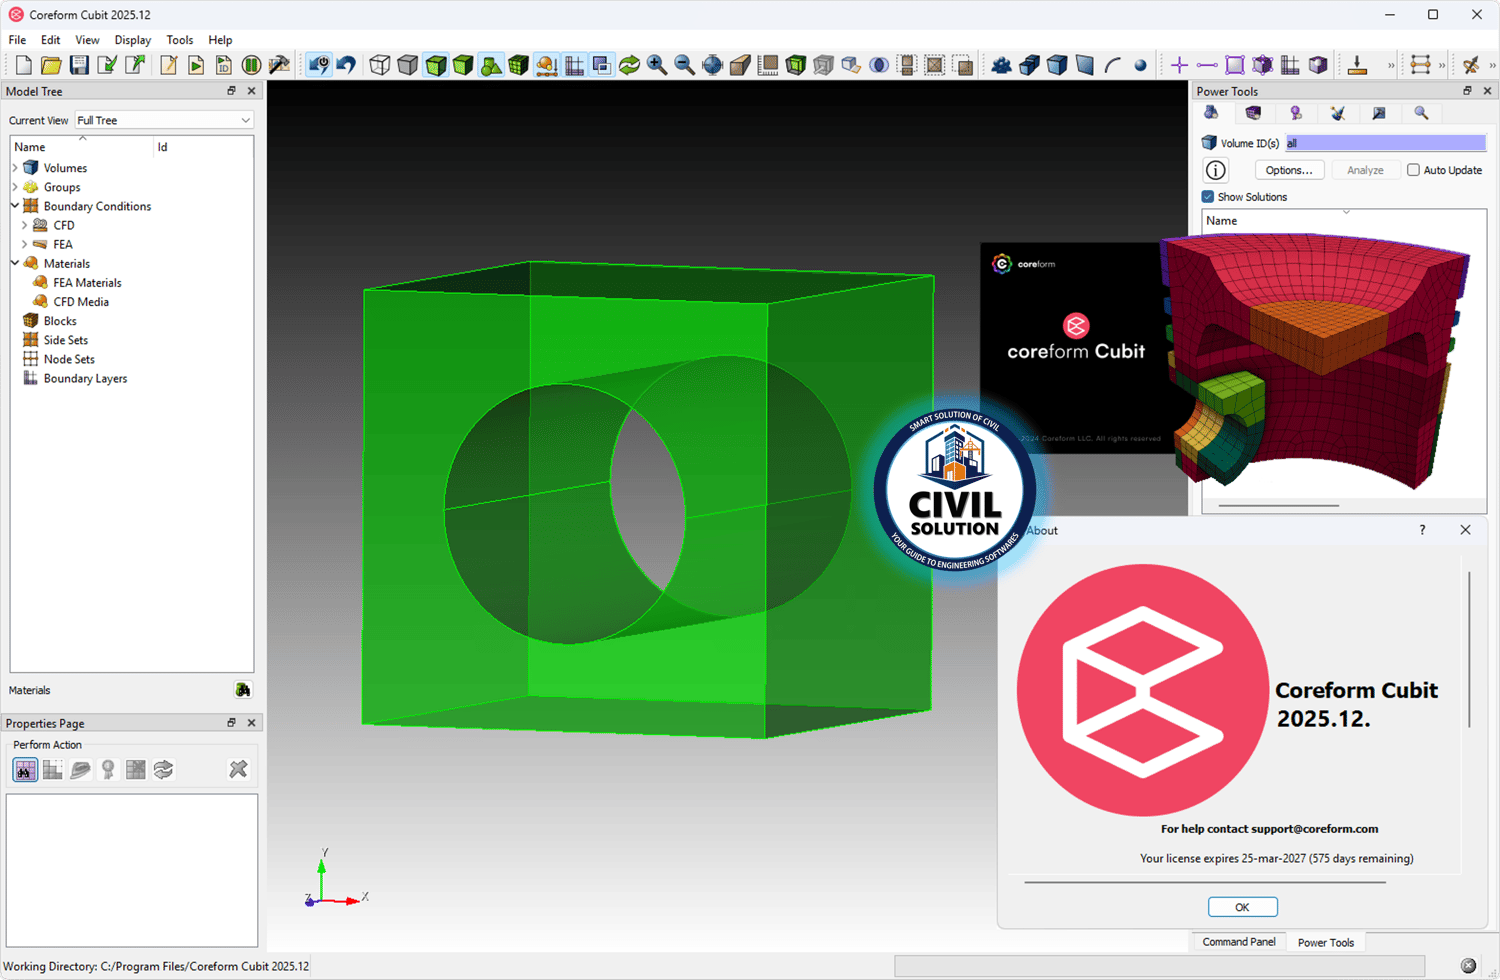Click the Volume ID(s) input field
The height and width of the screenshot is (980, 1500).
[x=1386, y=143]
